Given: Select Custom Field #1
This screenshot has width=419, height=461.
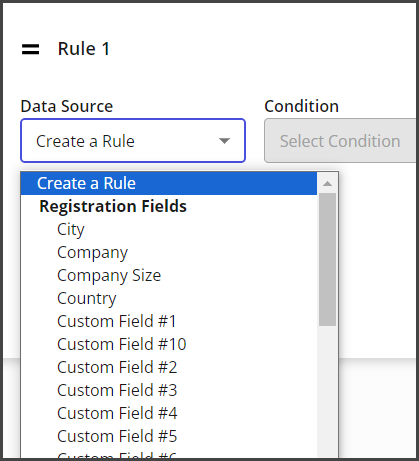Looking at the screenshot, I should coord(169,321).
